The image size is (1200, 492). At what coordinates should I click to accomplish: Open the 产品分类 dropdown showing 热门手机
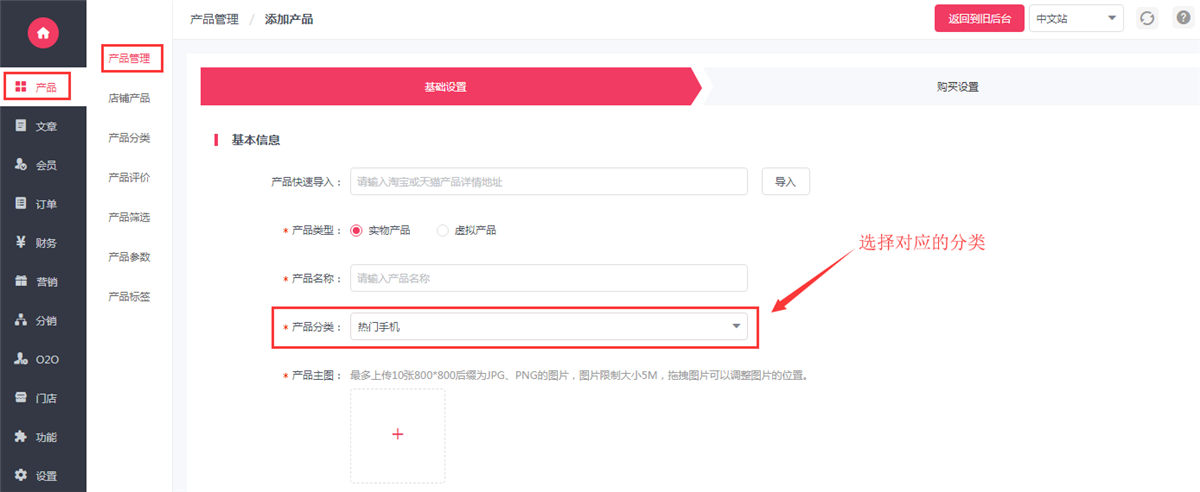pyautogui.click(x=549, y=326)
